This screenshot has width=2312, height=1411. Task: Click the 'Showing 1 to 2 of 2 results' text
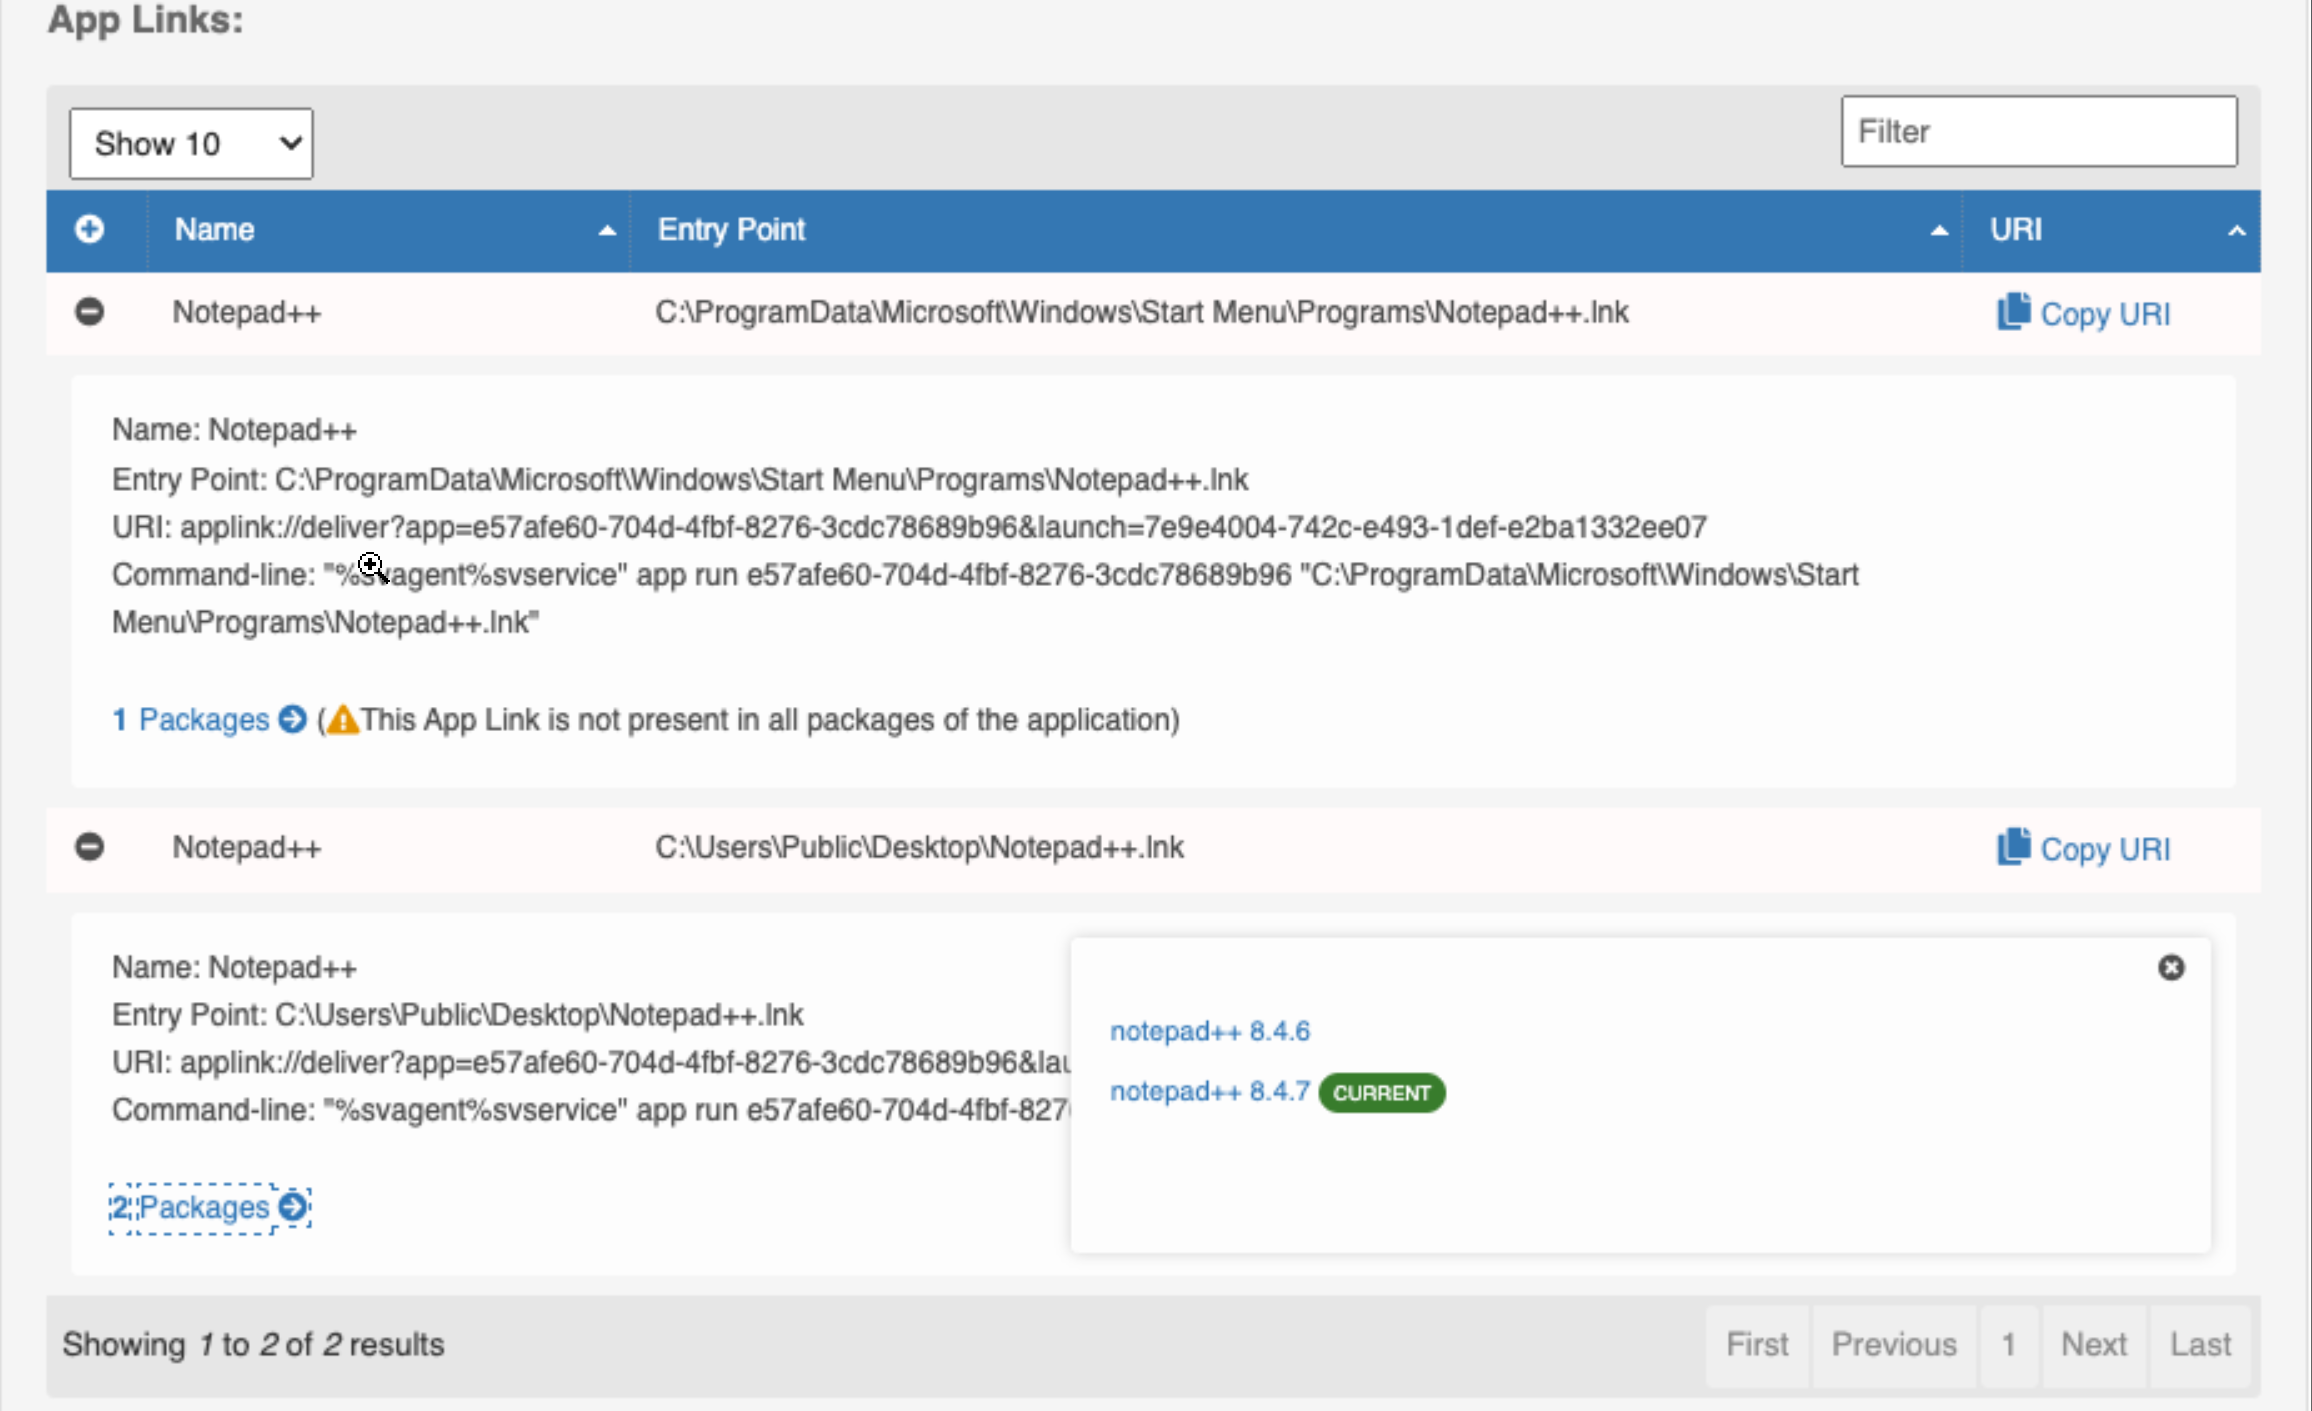(253, 1344)
